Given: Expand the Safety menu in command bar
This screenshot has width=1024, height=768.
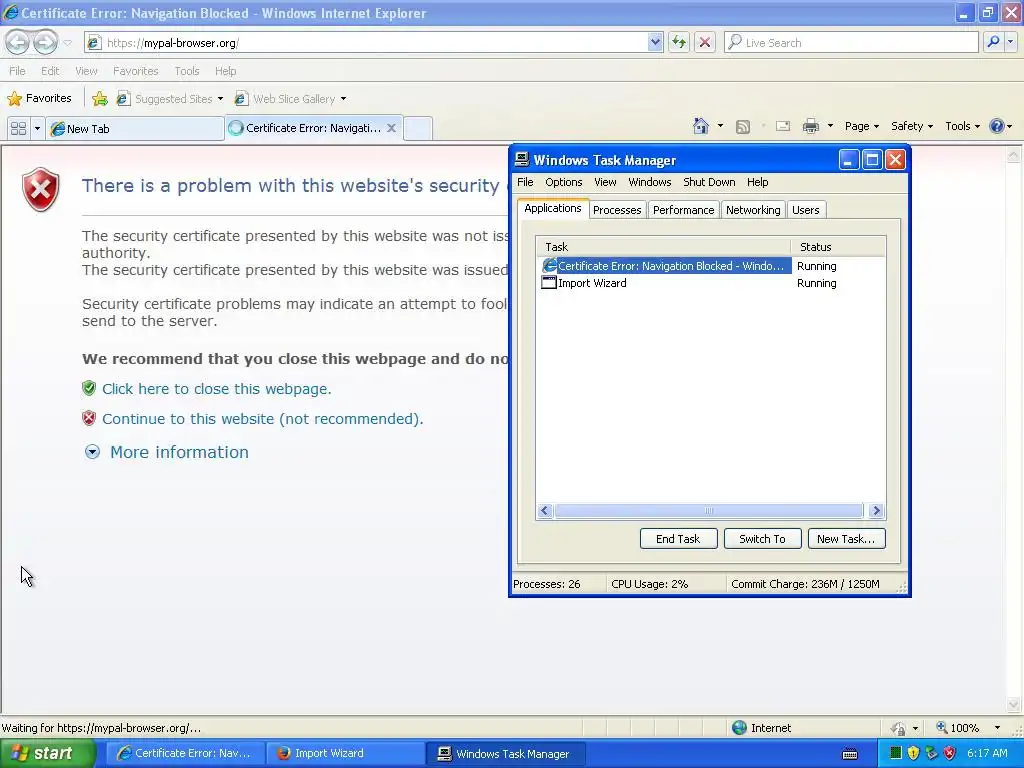Looking at the screenshot, I should point(912,126).
